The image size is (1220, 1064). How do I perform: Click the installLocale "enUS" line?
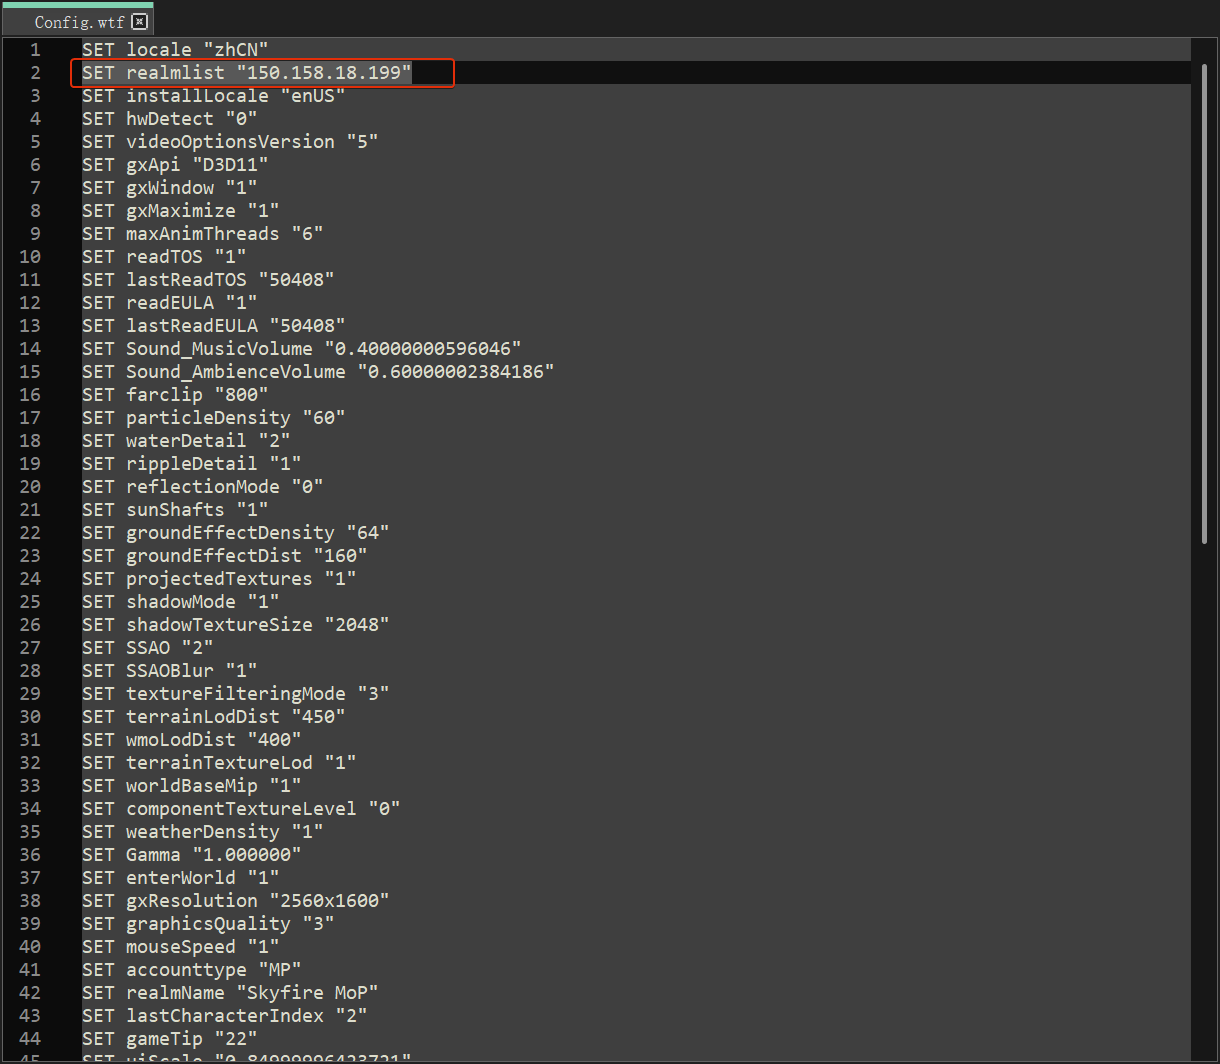click(213, 96)
